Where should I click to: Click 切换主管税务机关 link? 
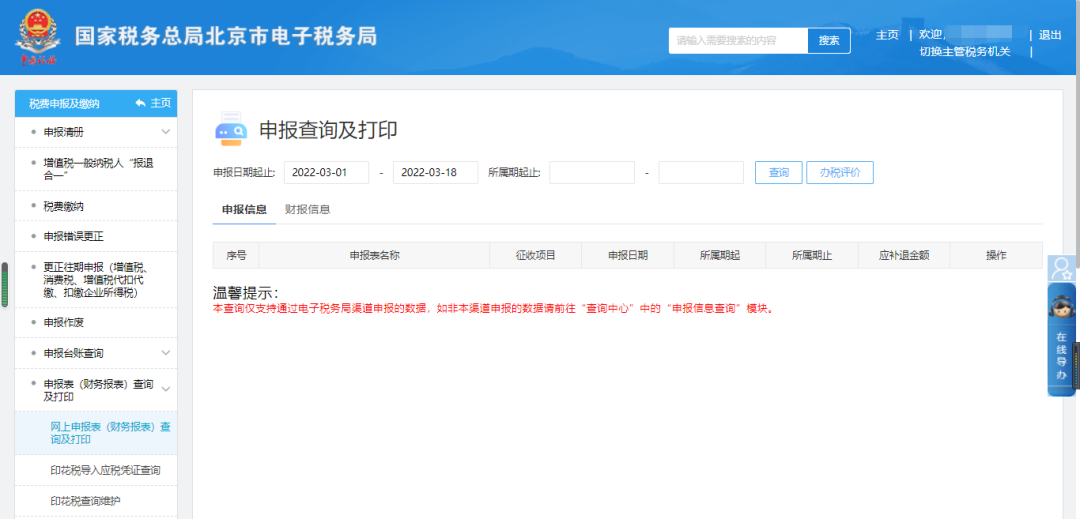point(965,52)
